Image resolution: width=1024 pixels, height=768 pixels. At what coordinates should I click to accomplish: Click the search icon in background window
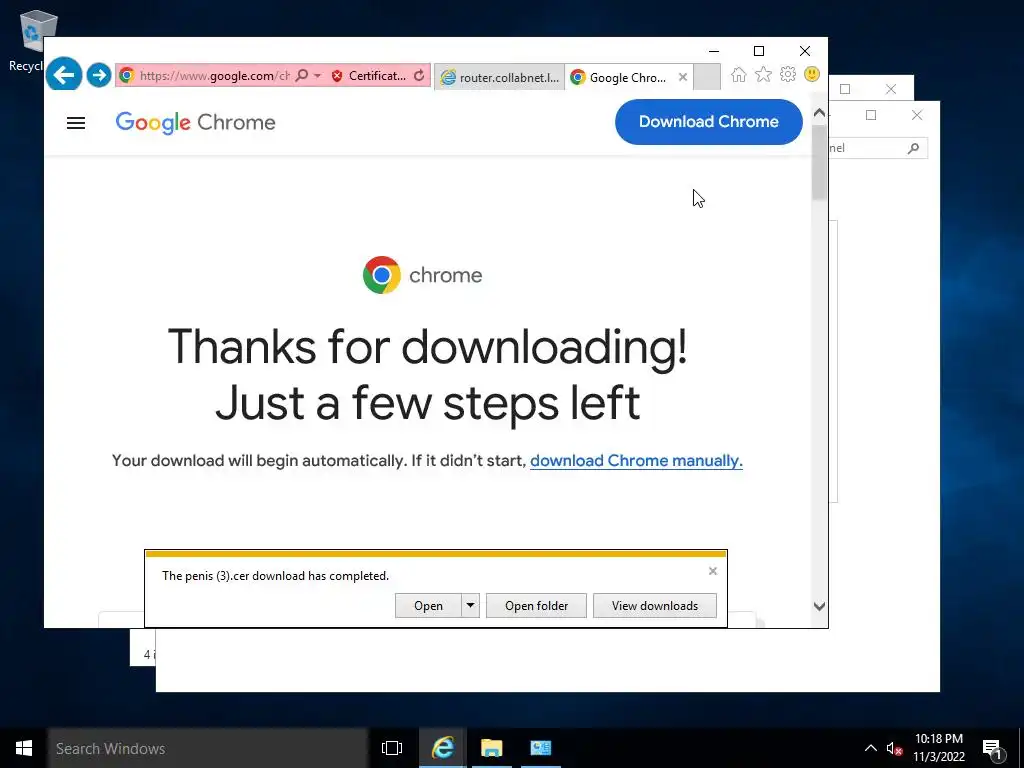point(914,148)
